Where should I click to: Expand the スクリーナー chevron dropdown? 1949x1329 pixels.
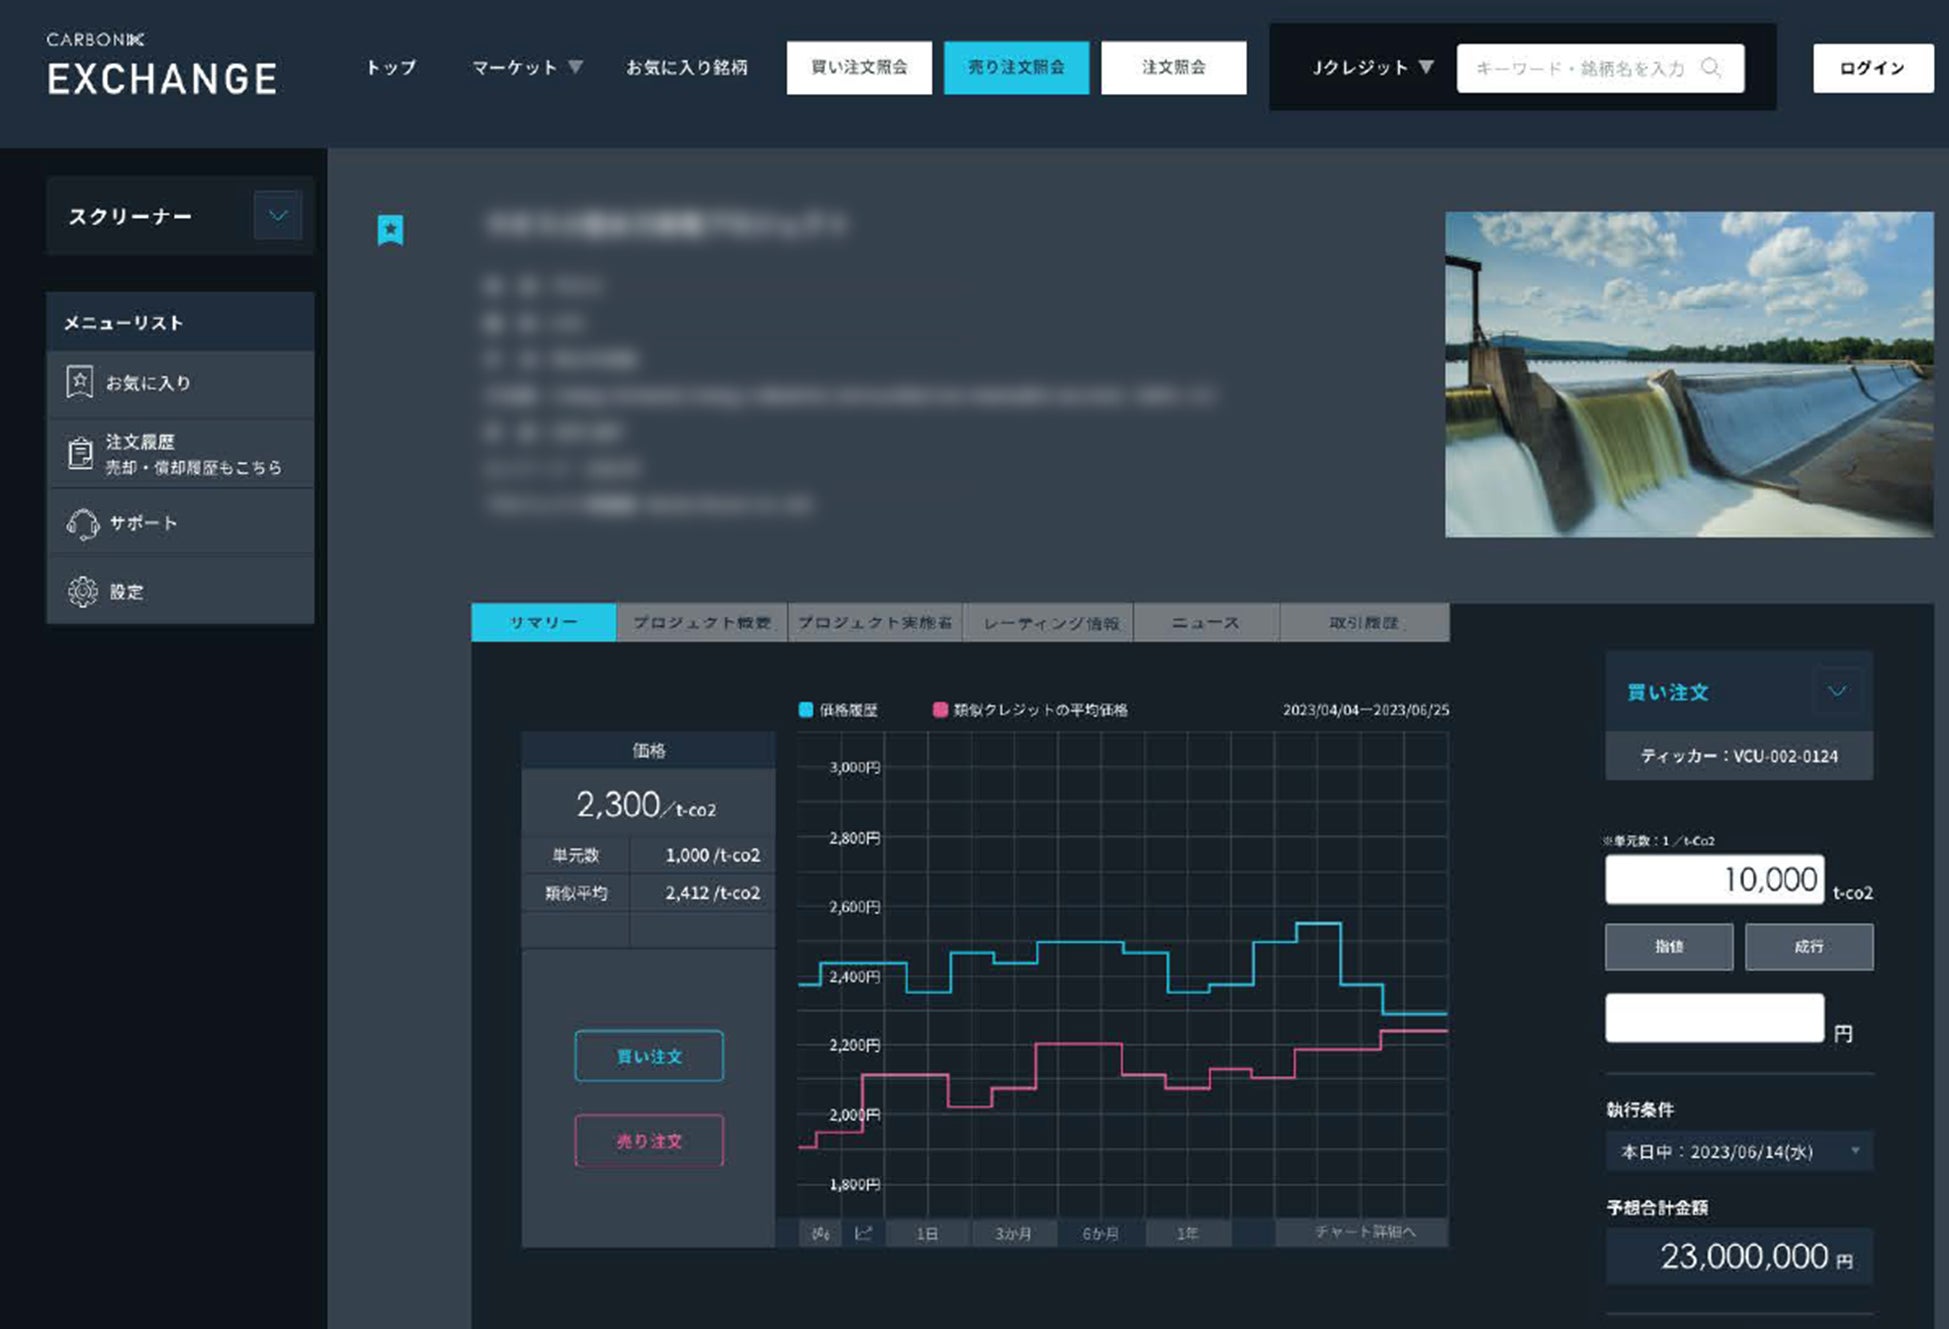(277, 215)
